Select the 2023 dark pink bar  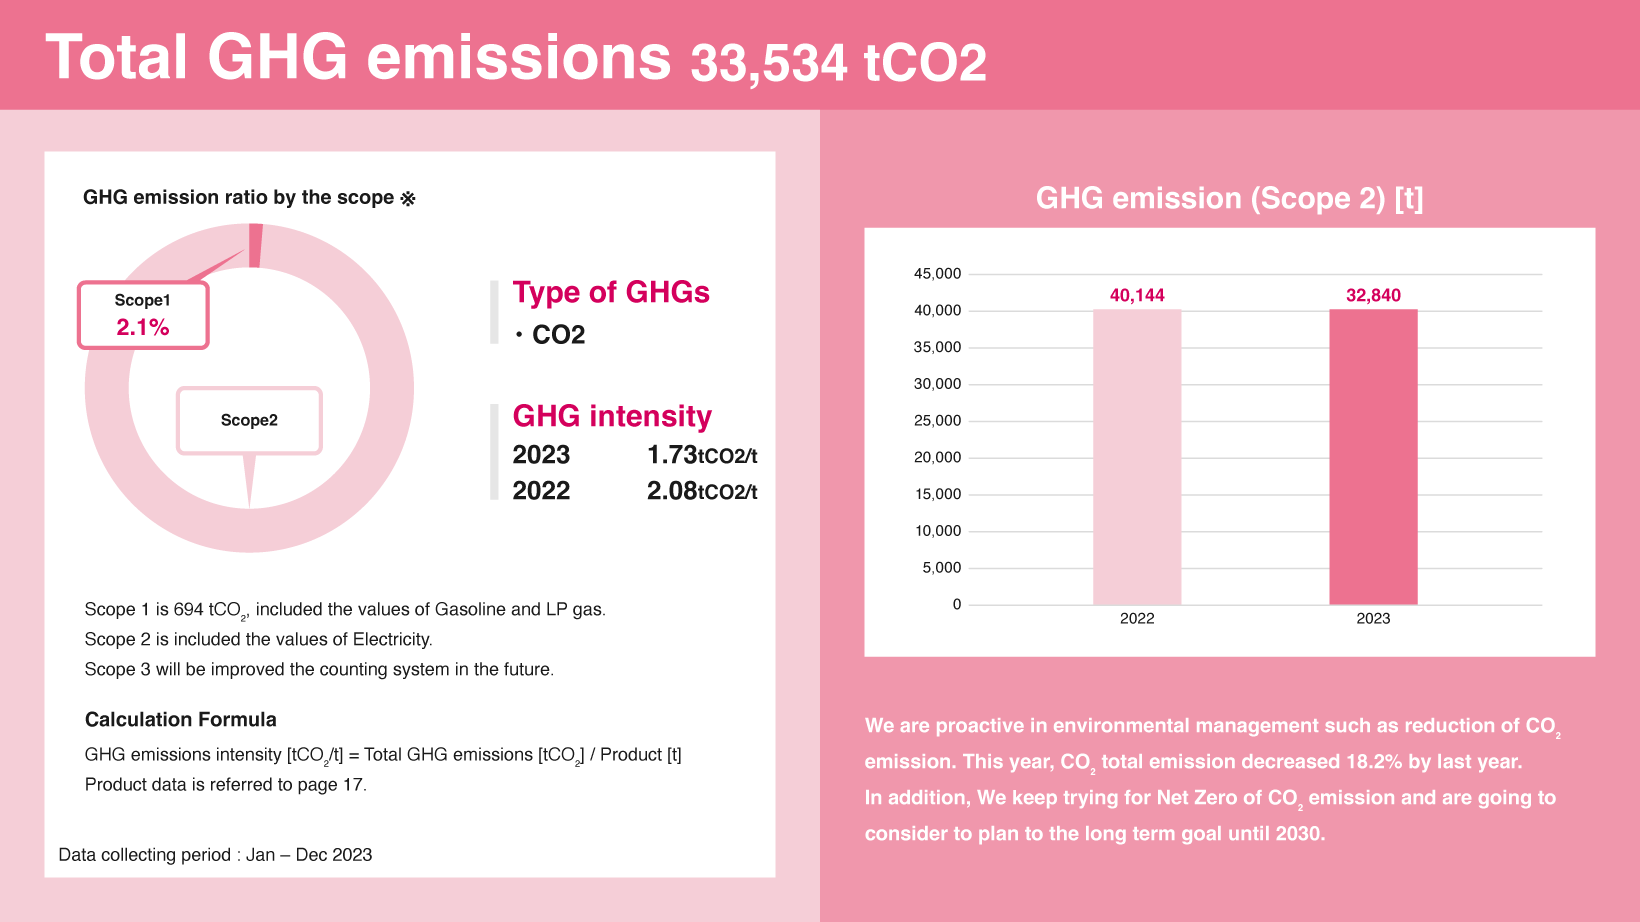[x=1373, y=457]
